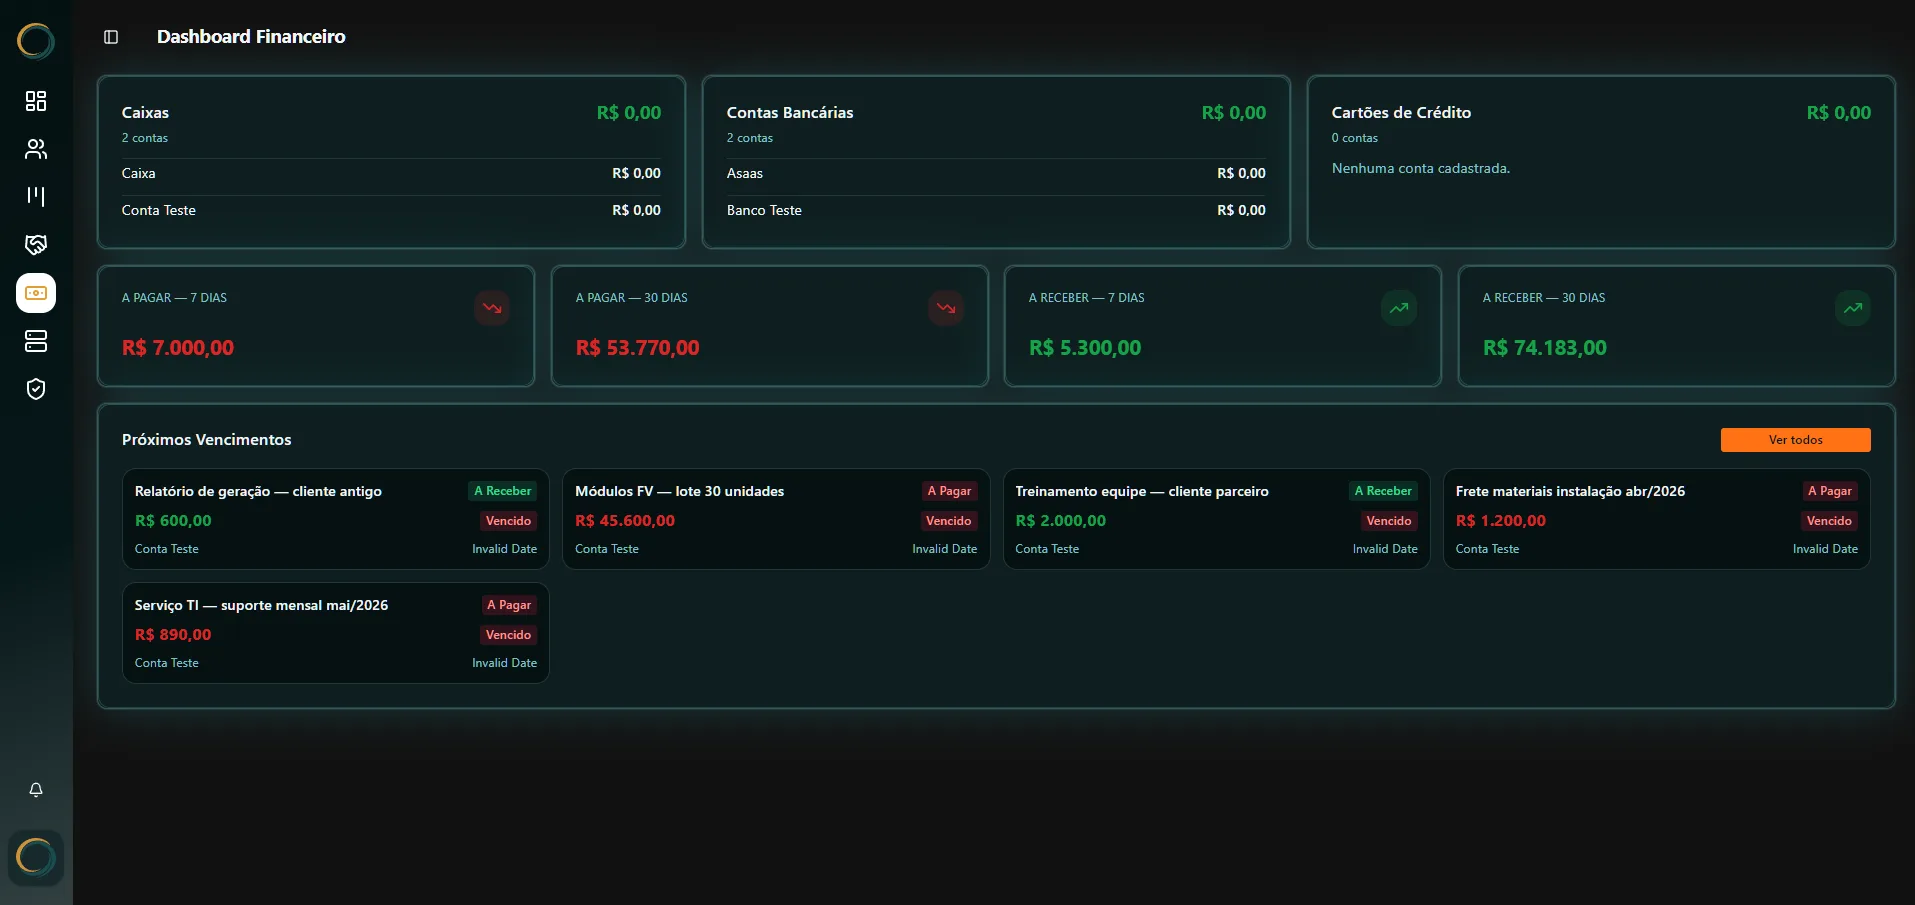Viewport: 1915px width, 905px height.
Task: Open the Módulos FV lote 30 unidades card
Action: pyautogui.click(x=776, y=519)
